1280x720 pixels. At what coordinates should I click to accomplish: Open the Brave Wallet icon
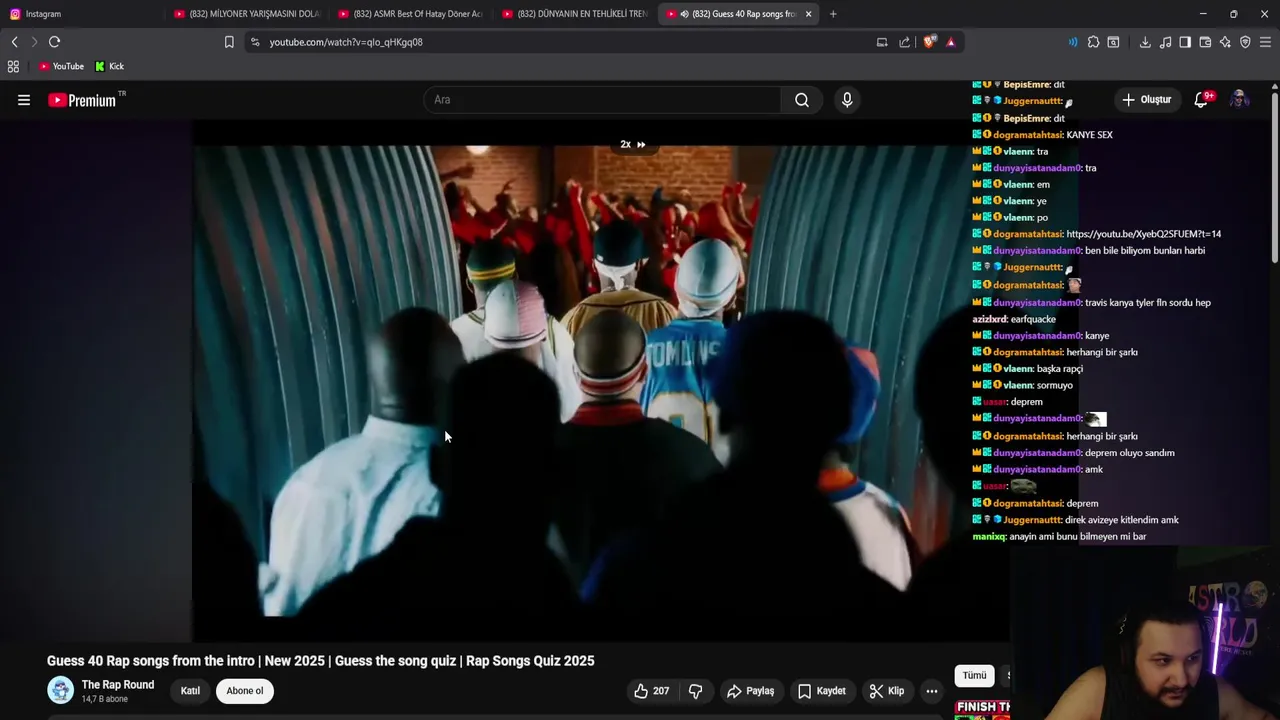point(1205,42)
